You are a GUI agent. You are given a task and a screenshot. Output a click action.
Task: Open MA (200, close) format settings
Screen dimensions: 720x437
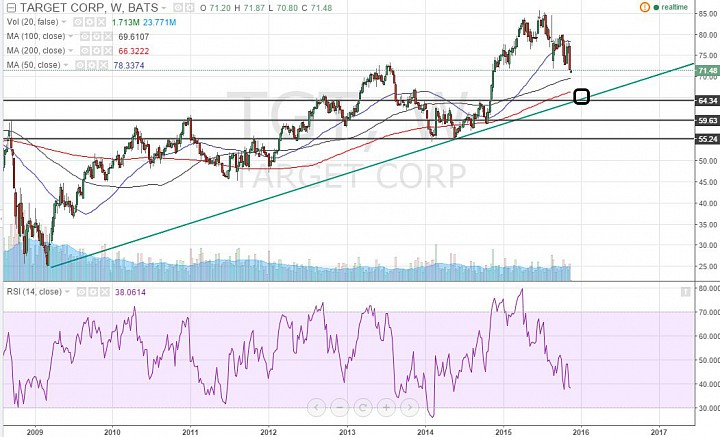point(96,50)
